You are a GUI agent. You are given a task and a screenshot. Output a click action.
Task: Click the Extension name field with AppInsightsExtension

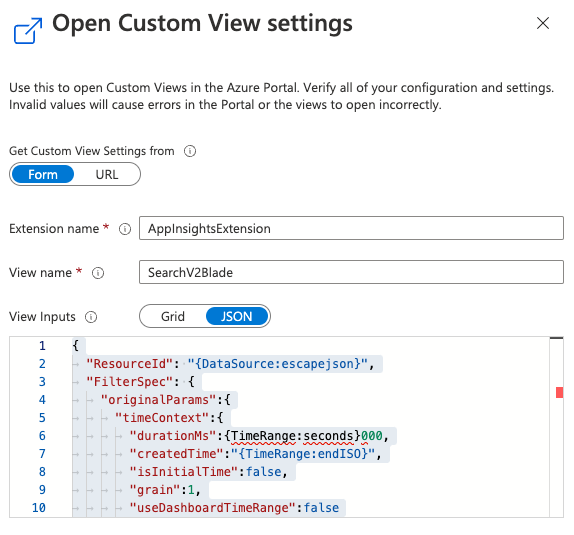(351, 228)
